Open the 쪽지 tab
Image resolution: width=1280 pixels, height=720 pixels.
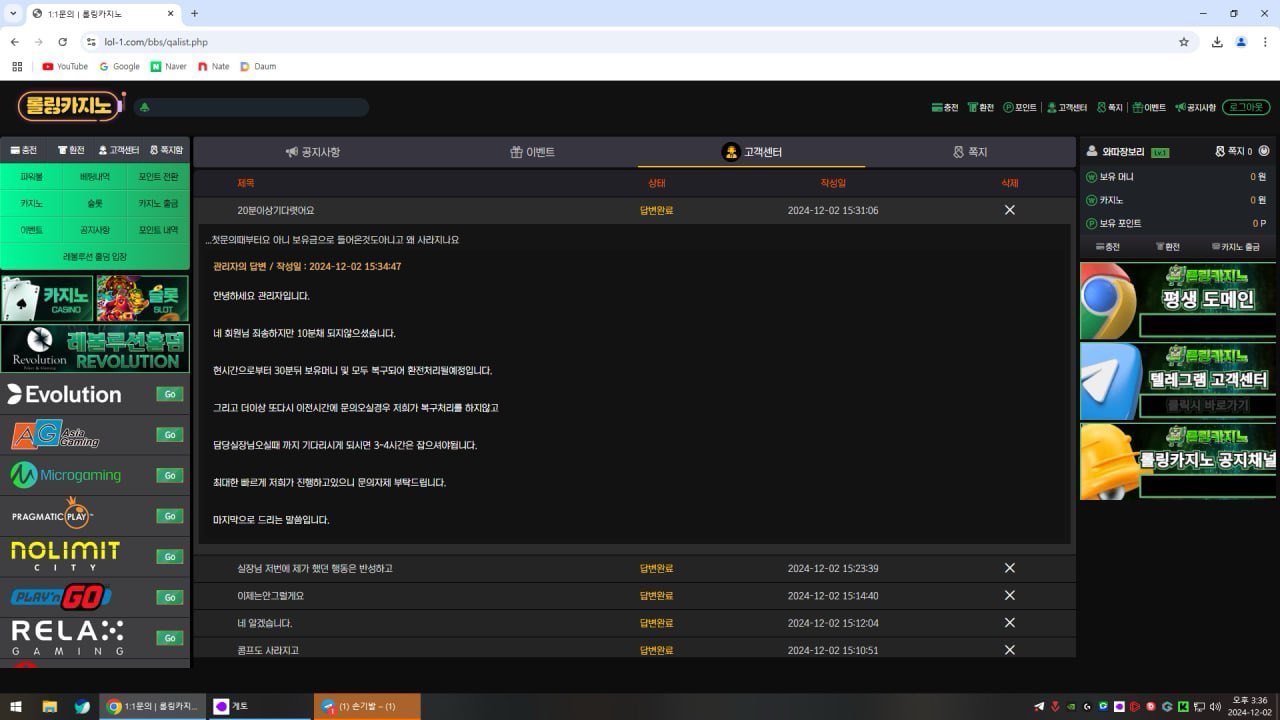(970, 152)
